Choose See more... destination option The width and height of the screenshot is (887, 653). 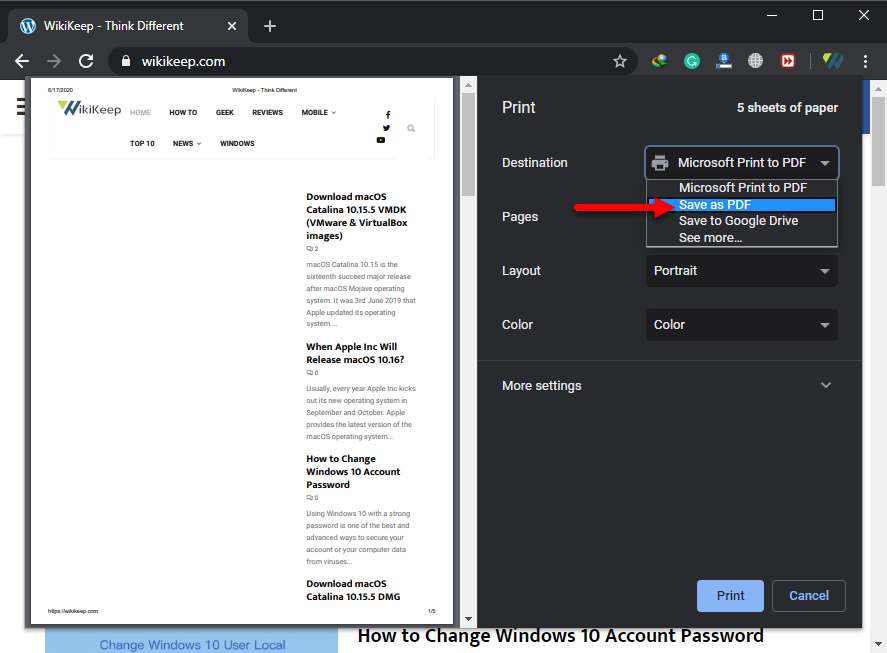(742, 238)
